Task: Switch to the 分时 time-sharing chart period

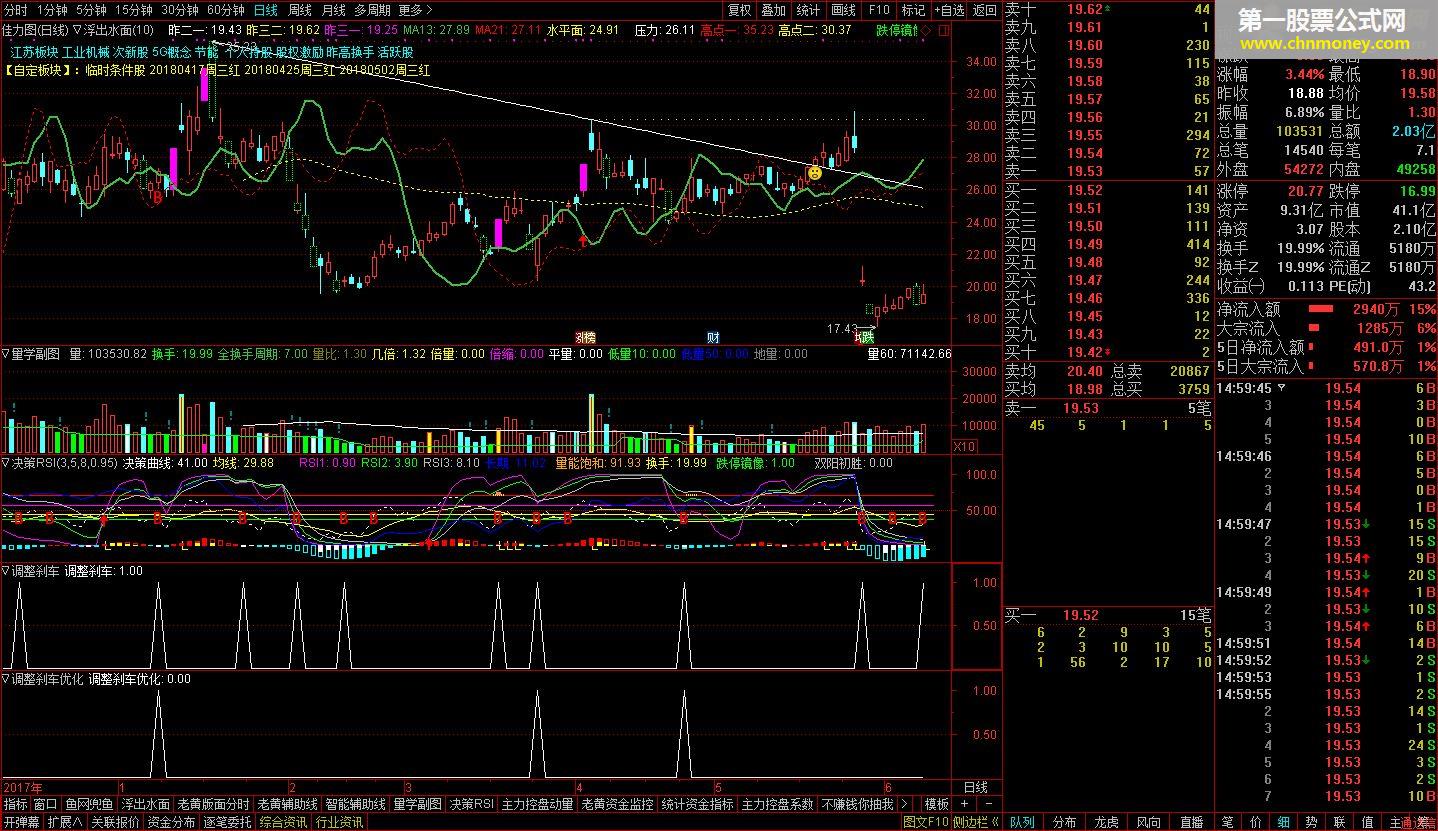Action: [16, 10]
